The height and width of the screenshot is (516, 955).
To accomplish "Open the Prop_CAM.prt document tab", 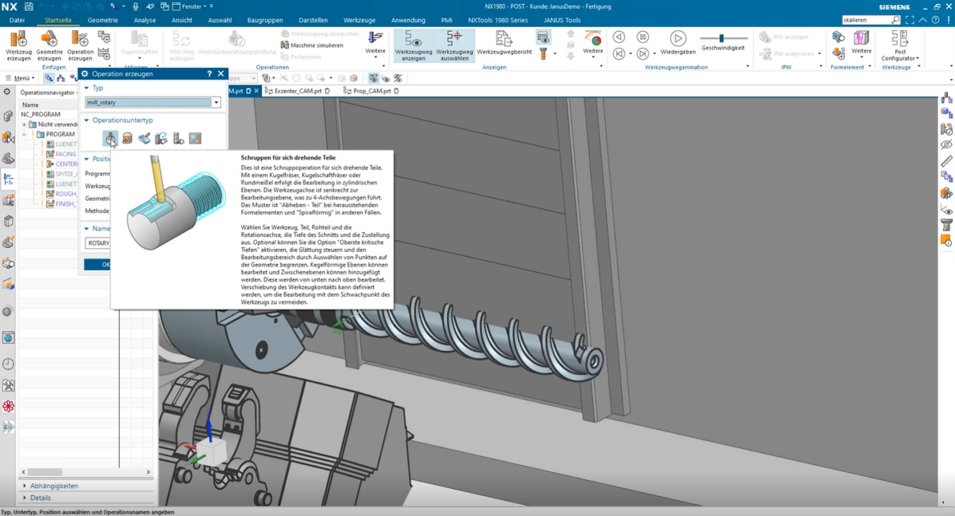I will [x=372, y=91].
